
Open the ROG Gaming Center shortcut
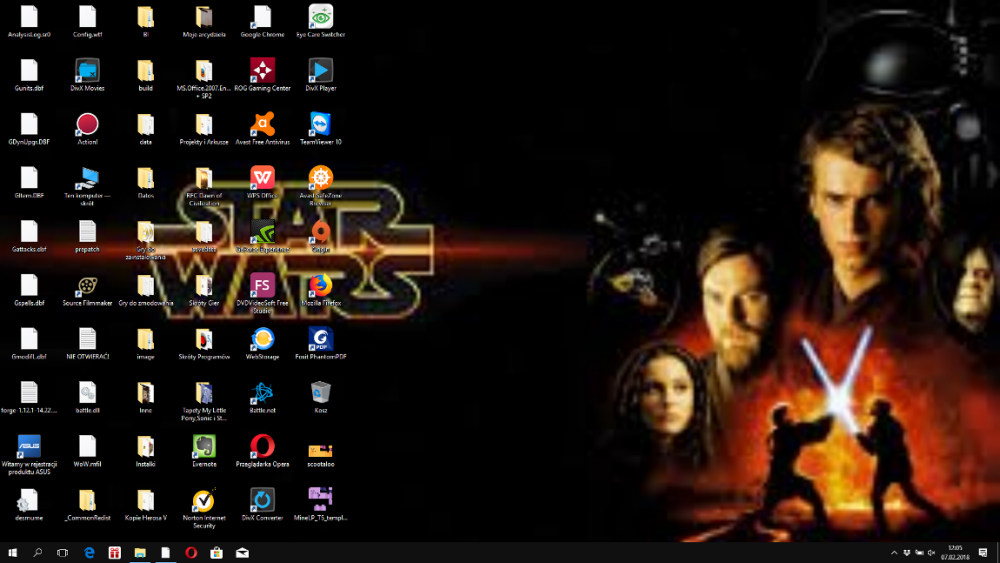[x=262, y=71]
